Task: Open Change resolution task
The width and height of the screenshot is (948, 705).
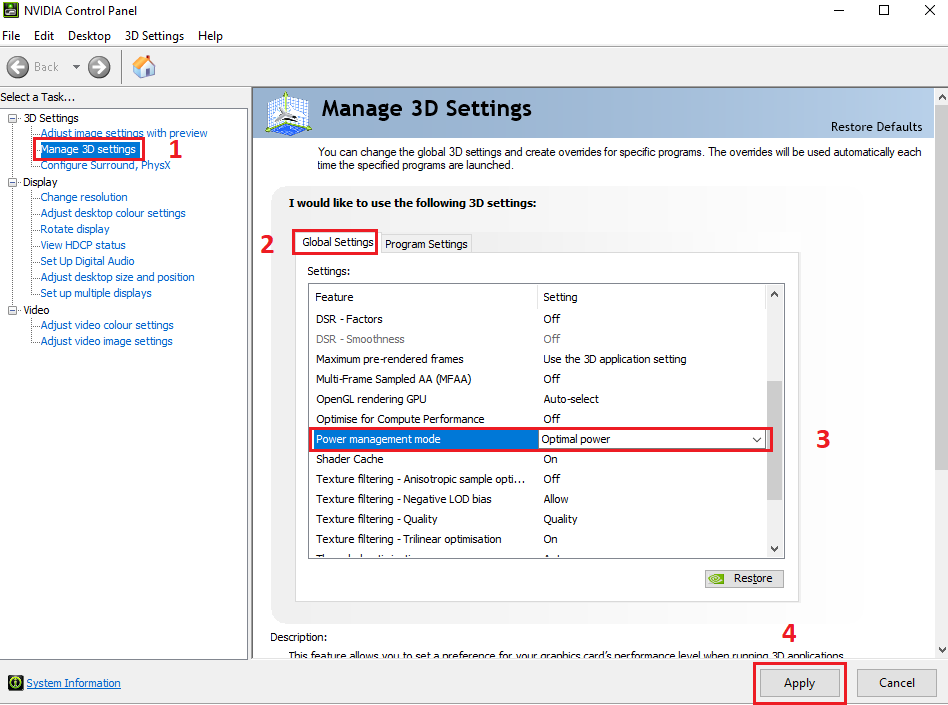Action: (84, 197)
